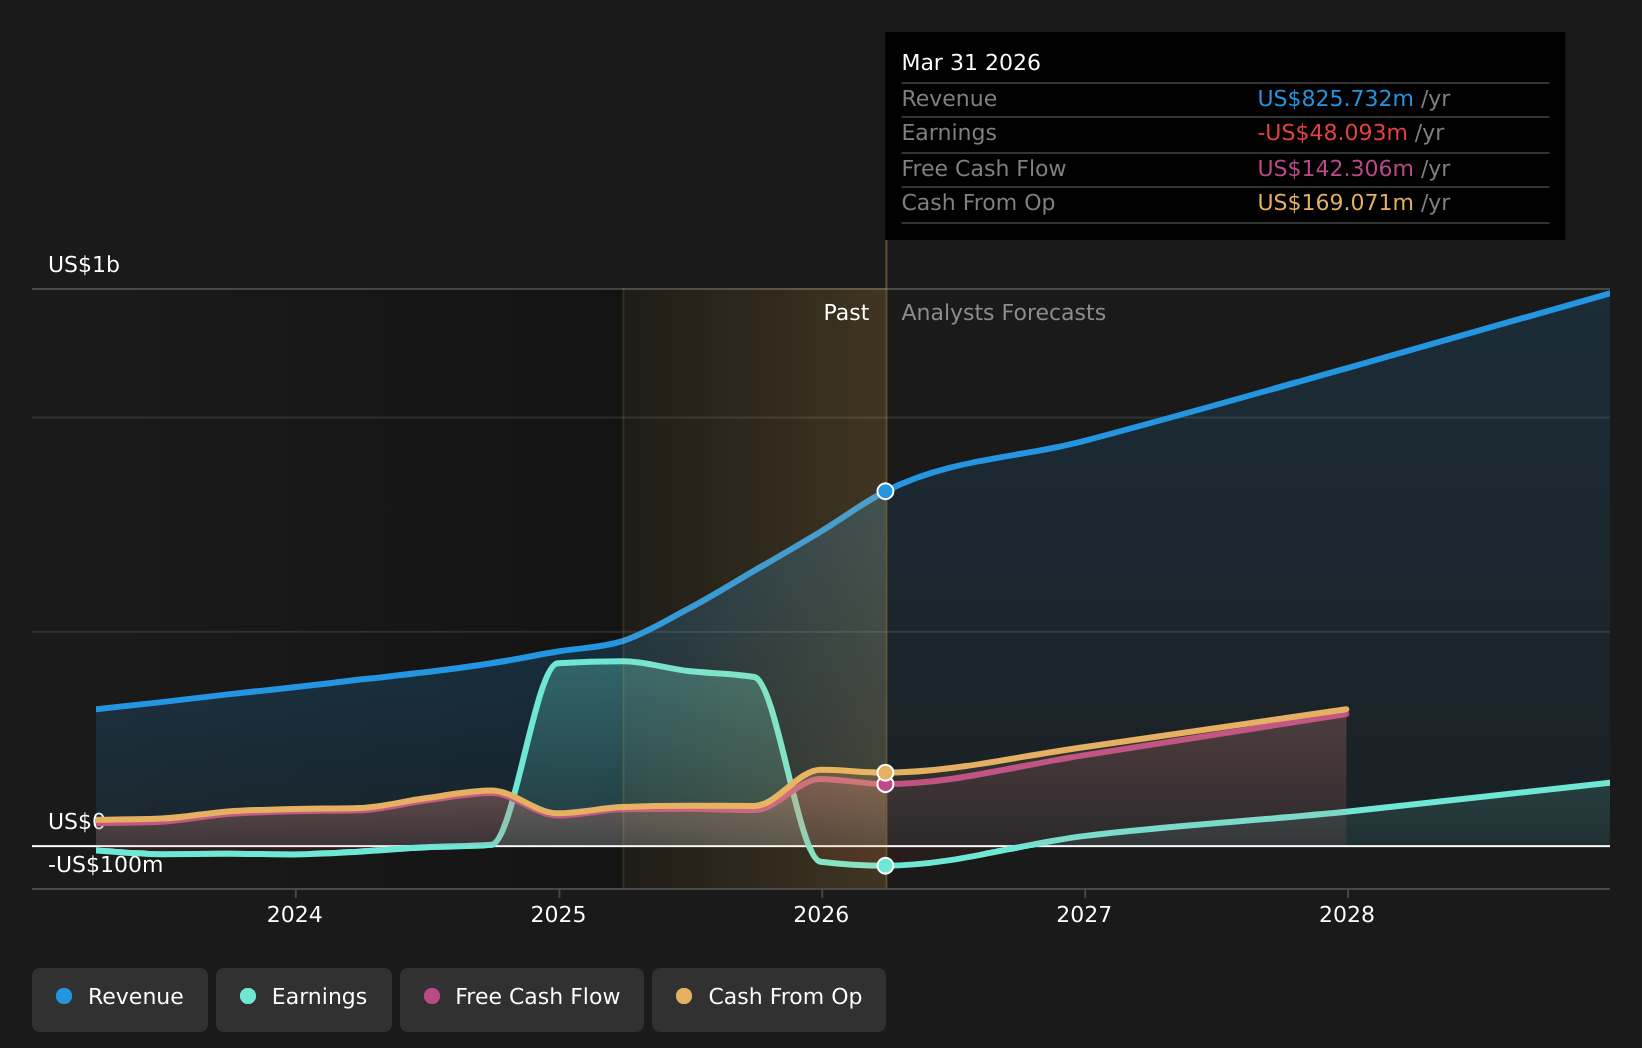Select the 2026 x-axis label
The image size is (1642, 1048).
point(821,915)
